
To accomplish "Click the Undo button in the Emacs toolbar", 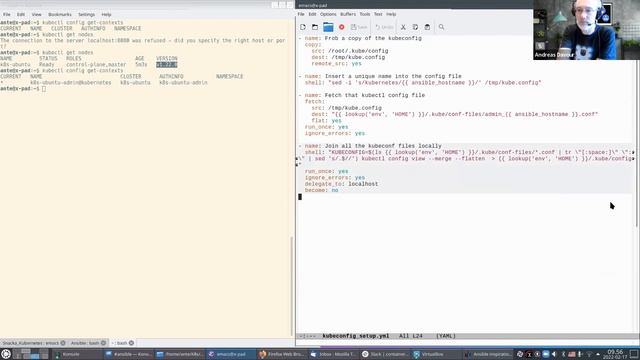I will [x=384, y=27].
